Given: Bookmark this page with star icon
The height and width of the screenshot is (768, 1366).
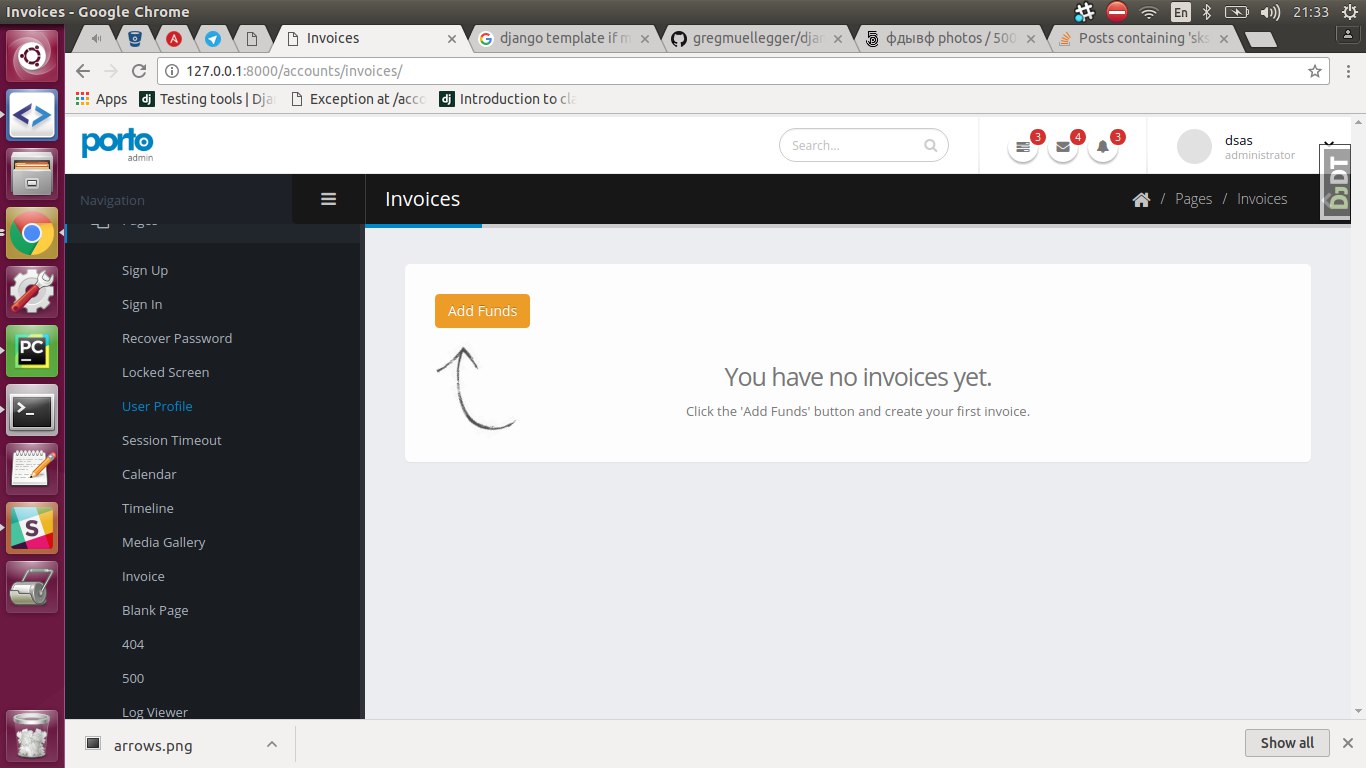Looking at the screenshot, I should (1315, 71).
